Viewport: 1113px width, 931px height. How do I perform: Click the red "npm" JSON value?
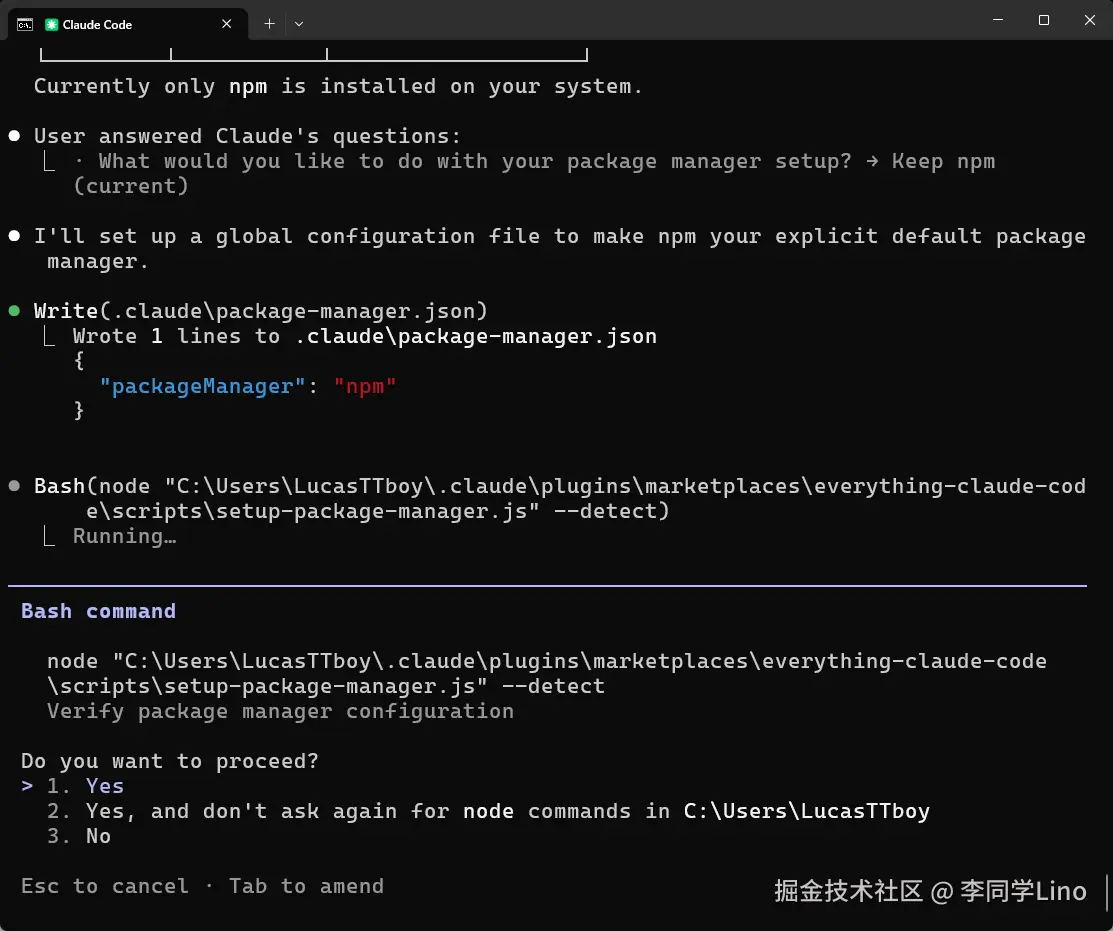click(x=365, y=386)
